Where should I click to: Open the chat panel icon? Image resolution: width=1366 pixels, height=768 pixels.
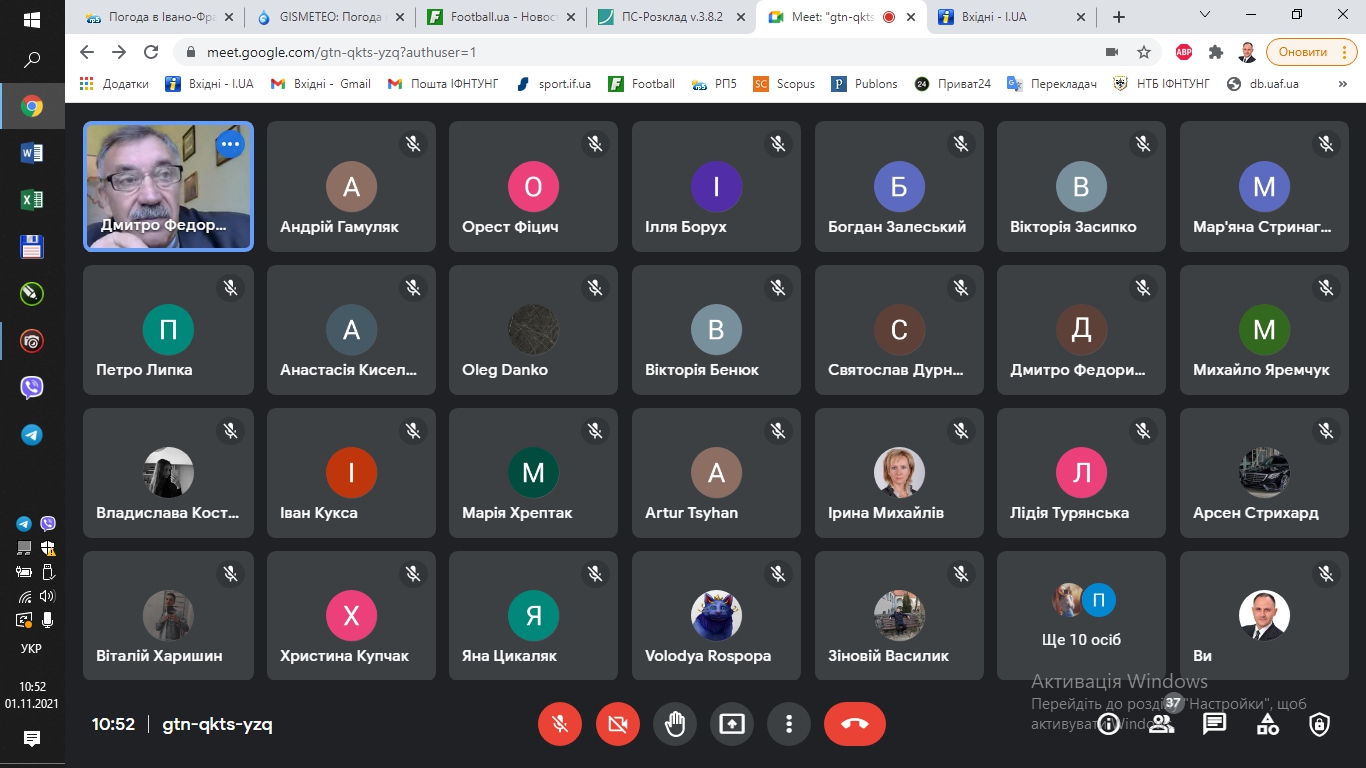click(1214, 724)
